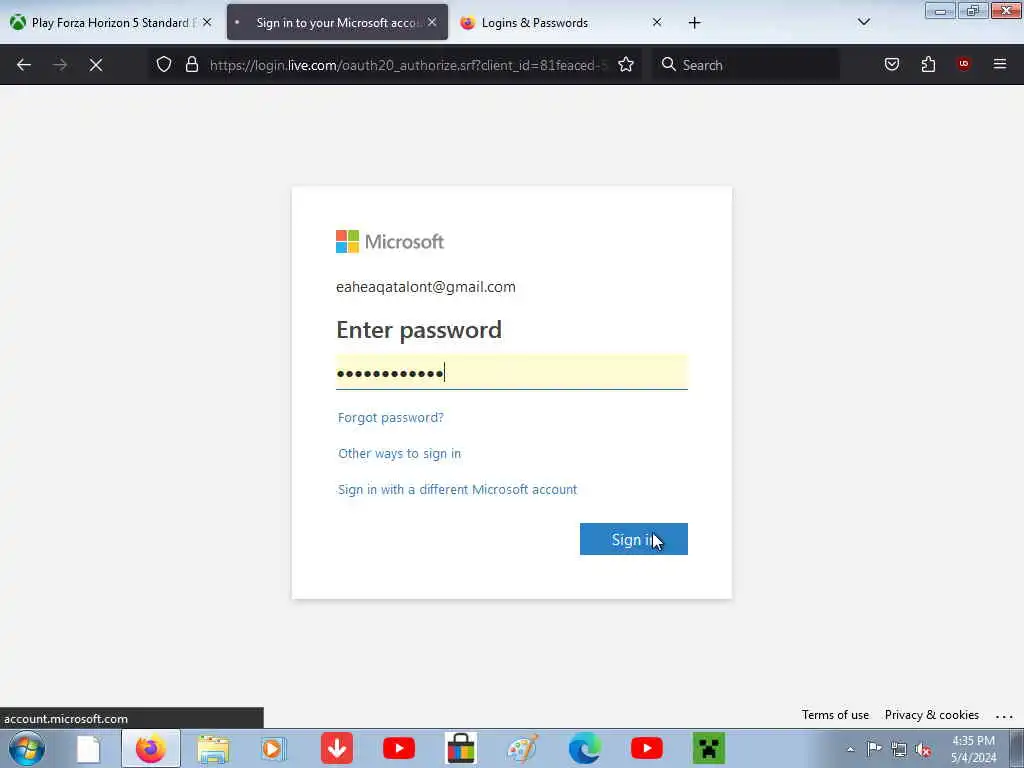Close the Logins & Passwords tab
Screen dimensions: 1024x768
[657, 22]
